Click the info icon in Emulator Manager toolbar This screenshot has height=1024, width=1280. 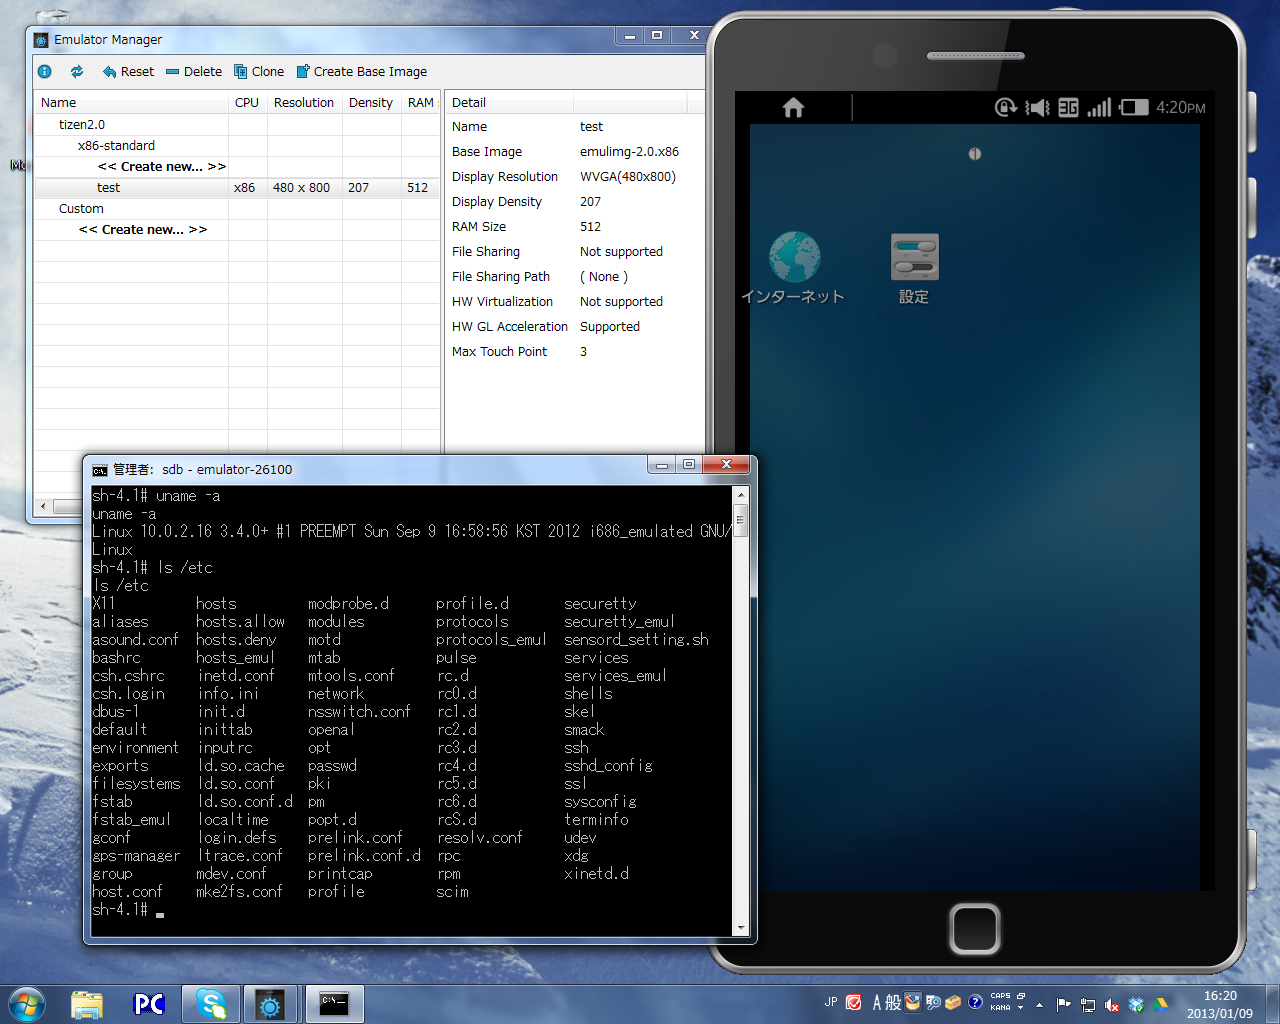click(44, 71)
